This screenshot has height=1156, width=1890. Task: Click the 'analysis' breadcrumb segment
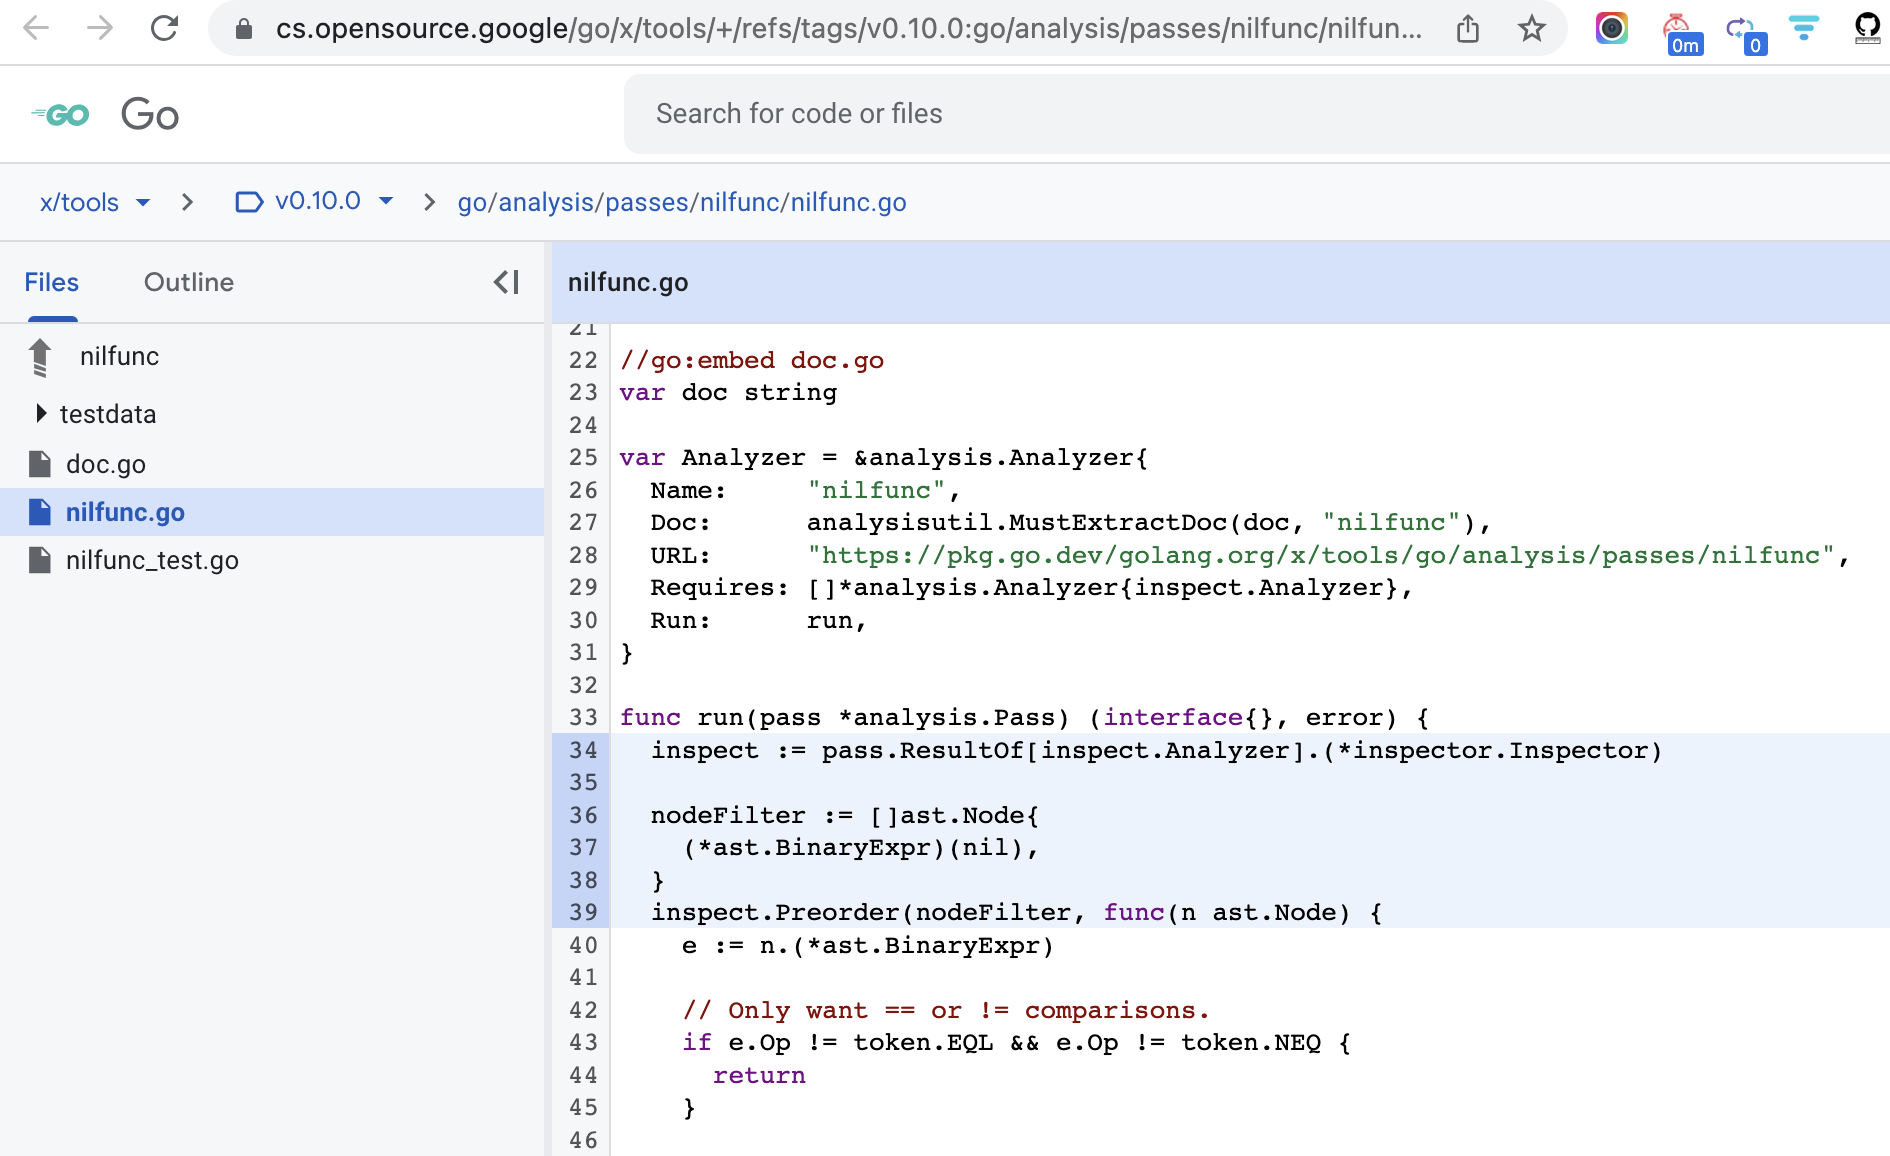click(546, 202)
